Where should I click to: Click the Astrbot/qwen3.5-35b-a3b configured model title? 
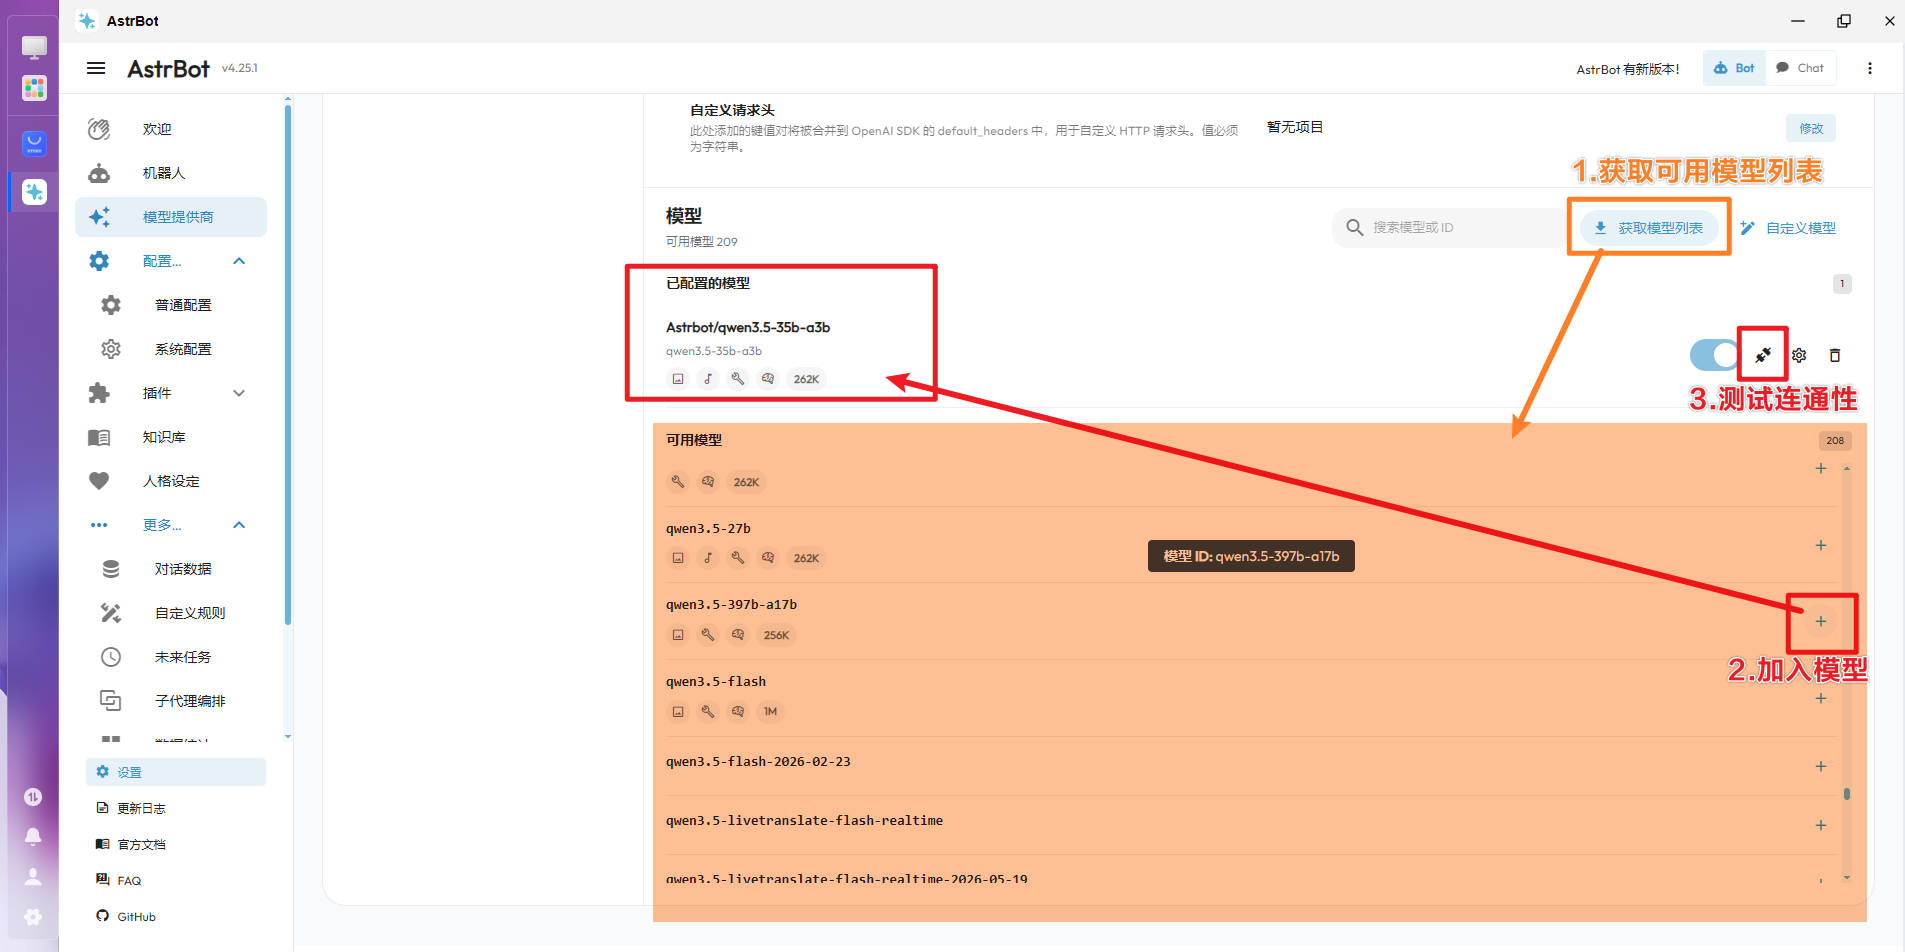[x=748, y=327]
